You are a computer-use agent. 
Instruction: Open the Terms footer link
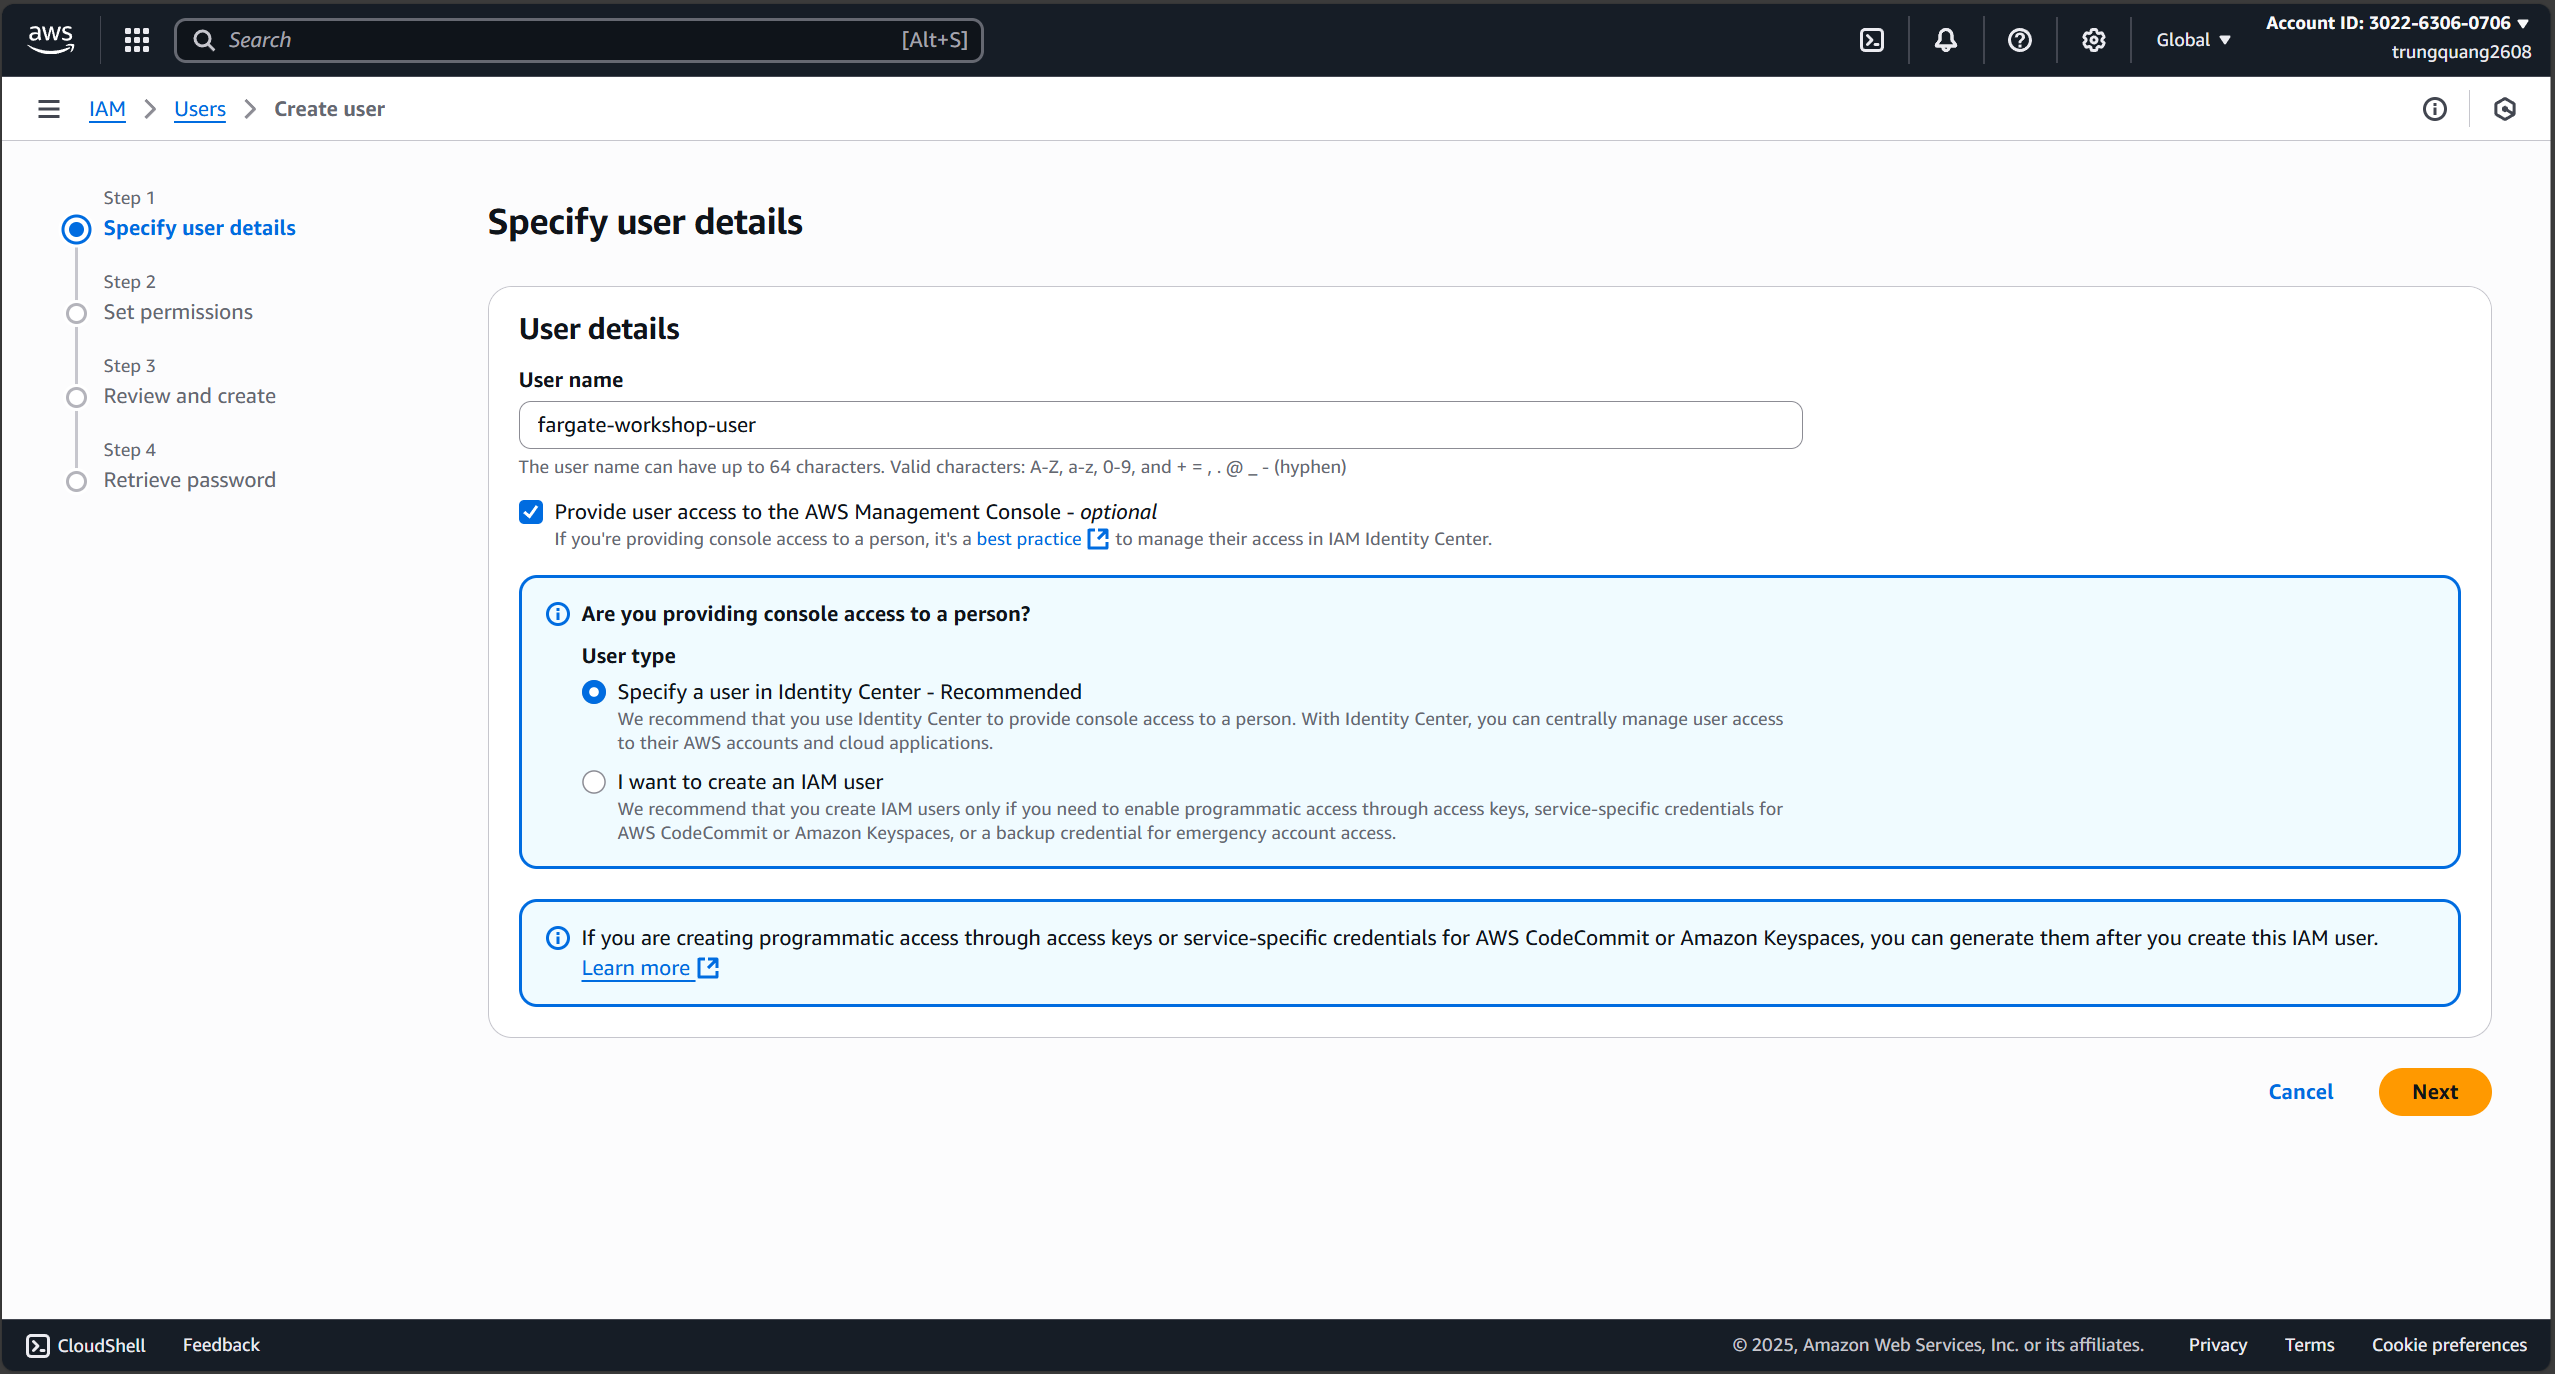pos(2309,1345)
